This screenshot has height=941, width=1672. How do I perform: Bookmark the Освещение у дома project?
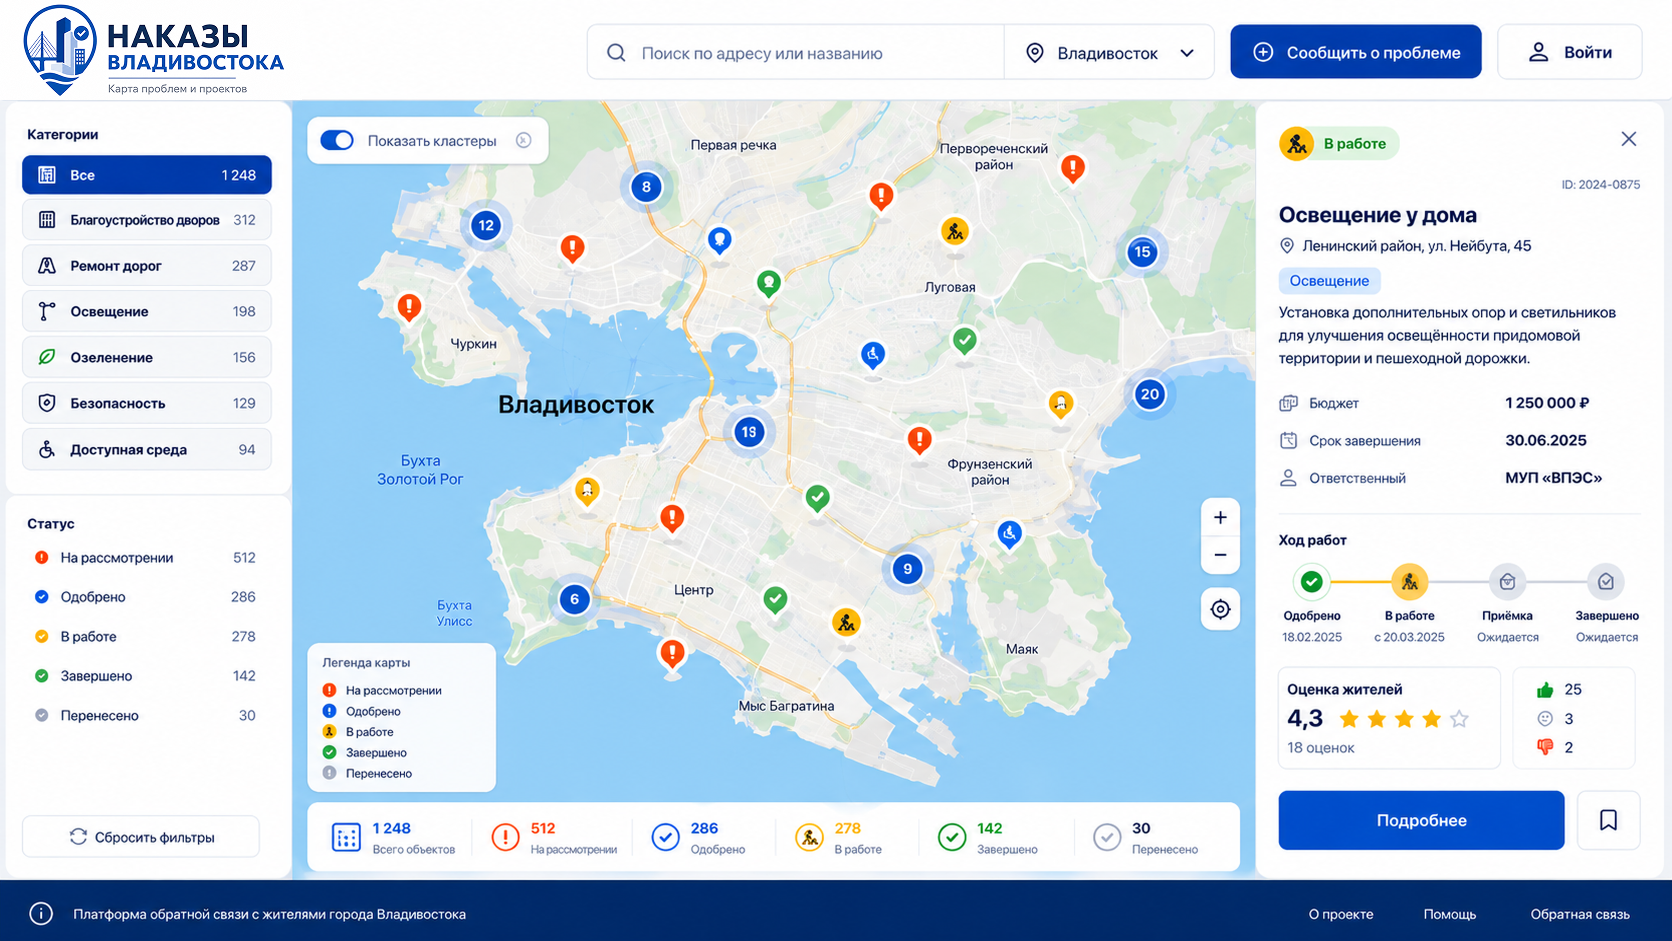pyautogui.click(x=1608, y=820)
